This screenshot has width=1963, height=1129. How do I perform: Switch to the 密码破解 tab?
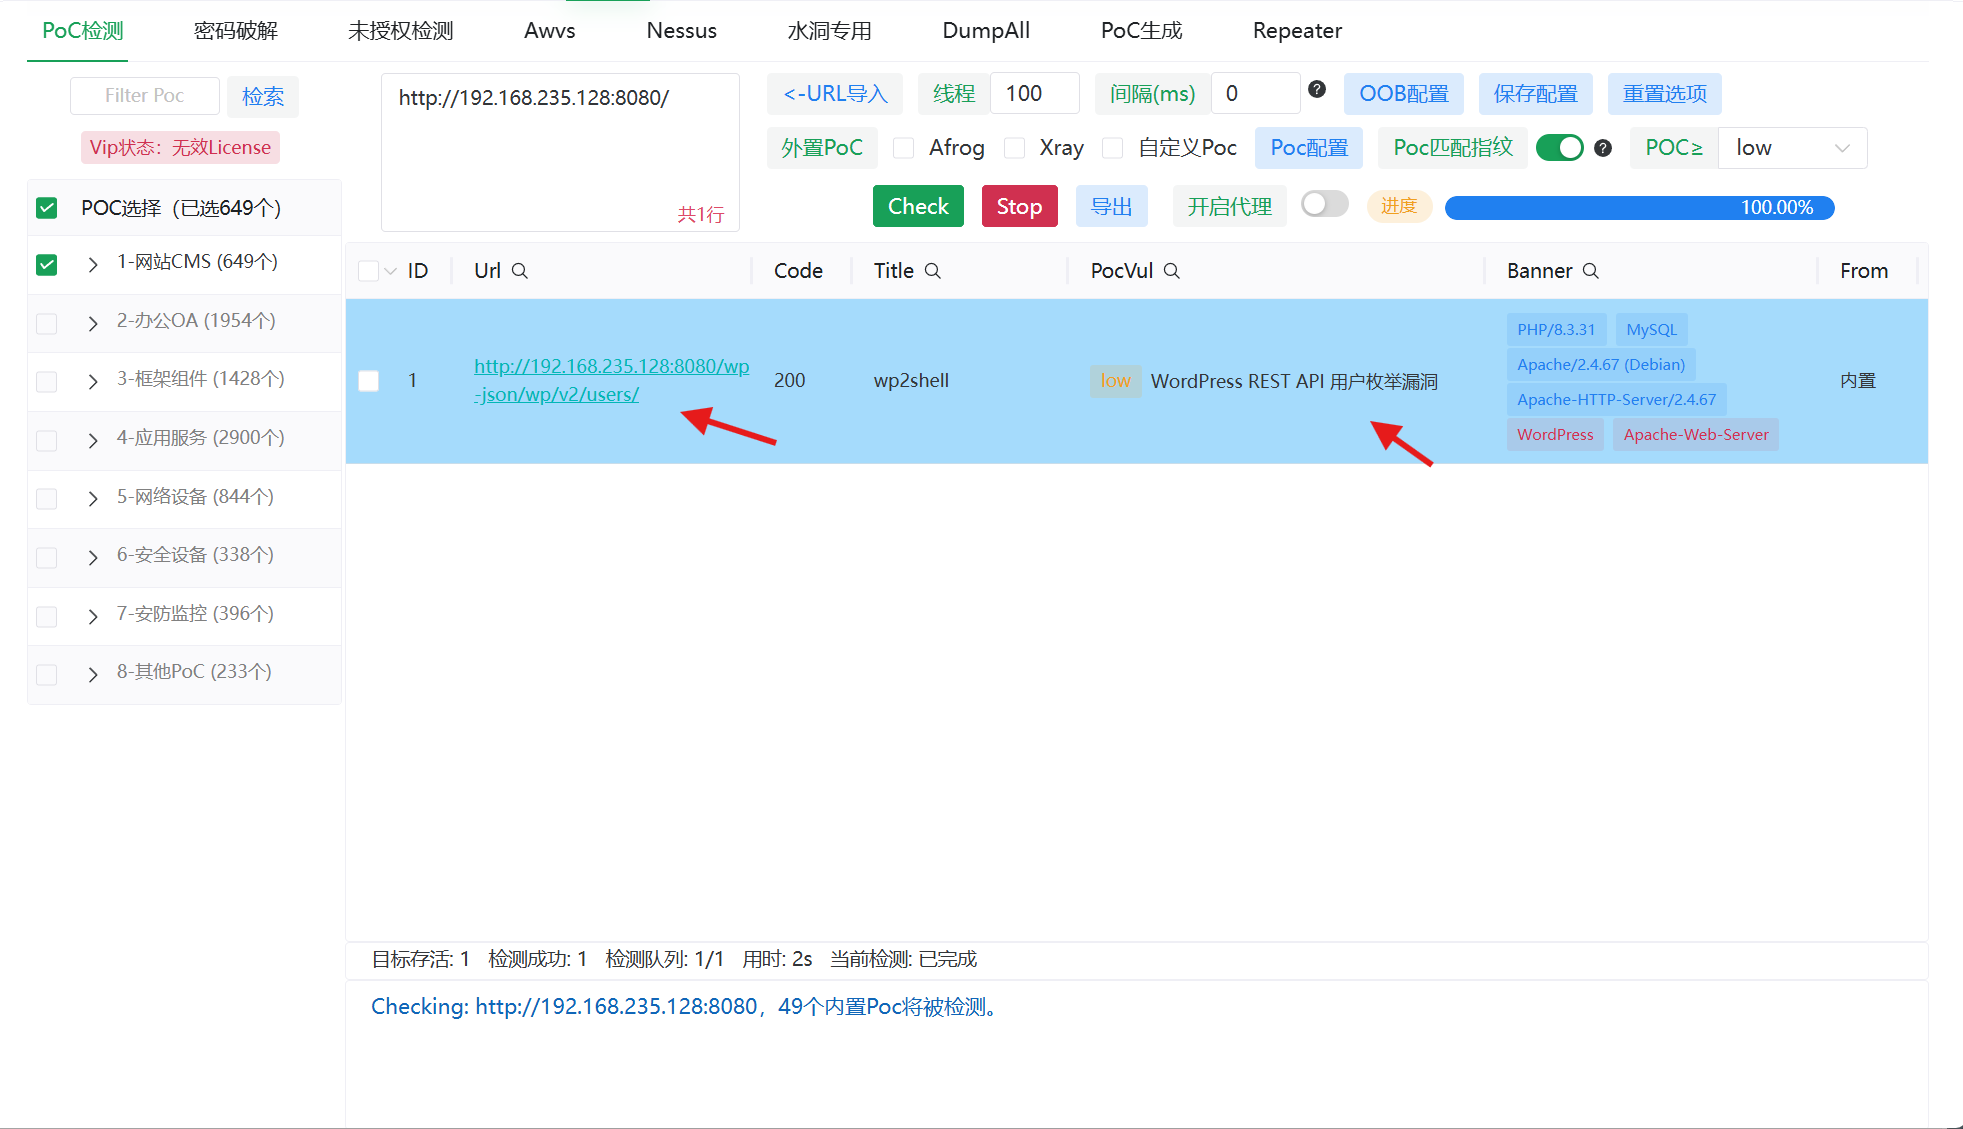click(236, 31)
